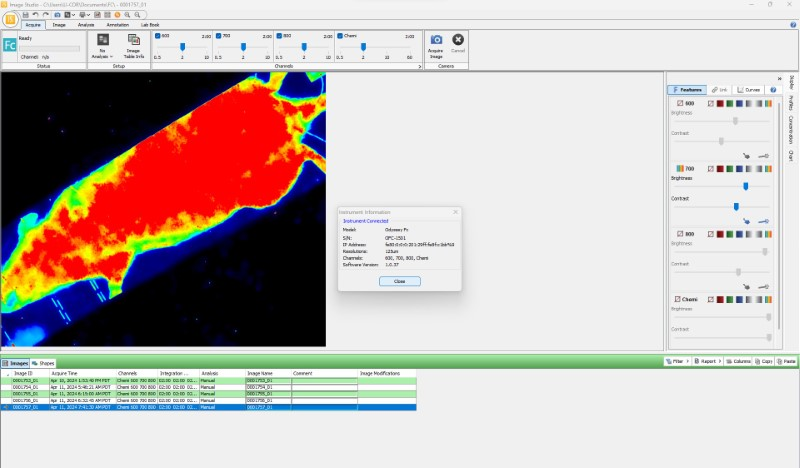The height and width of the screenshot is (468, 800).
Task: Open the Annotation ribbon tab
Action: [x=117, y=24]
